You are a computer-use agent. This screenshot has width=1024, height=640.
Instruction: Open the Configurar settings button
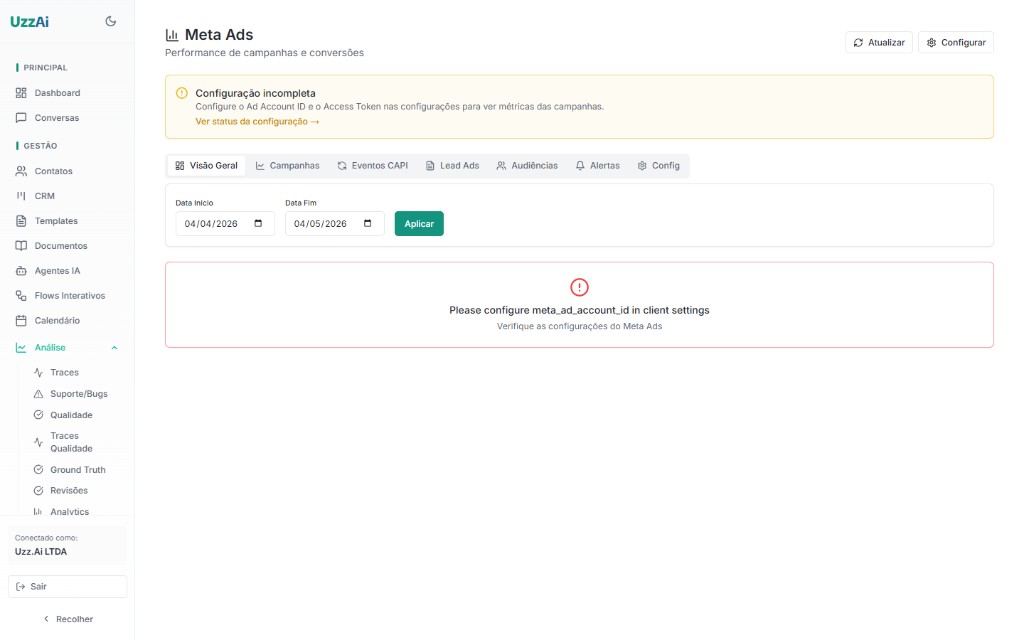(x=955, y=42)
